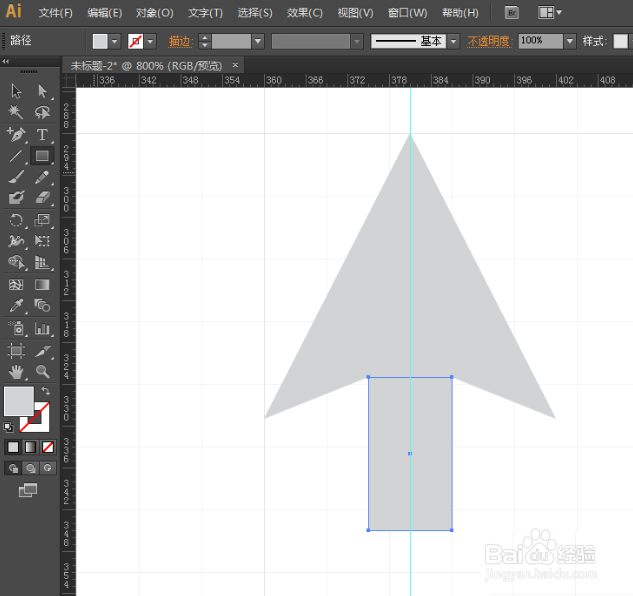The image size is (633, 596).
Task: Open the 文字(T) menu
Action: 205,13
